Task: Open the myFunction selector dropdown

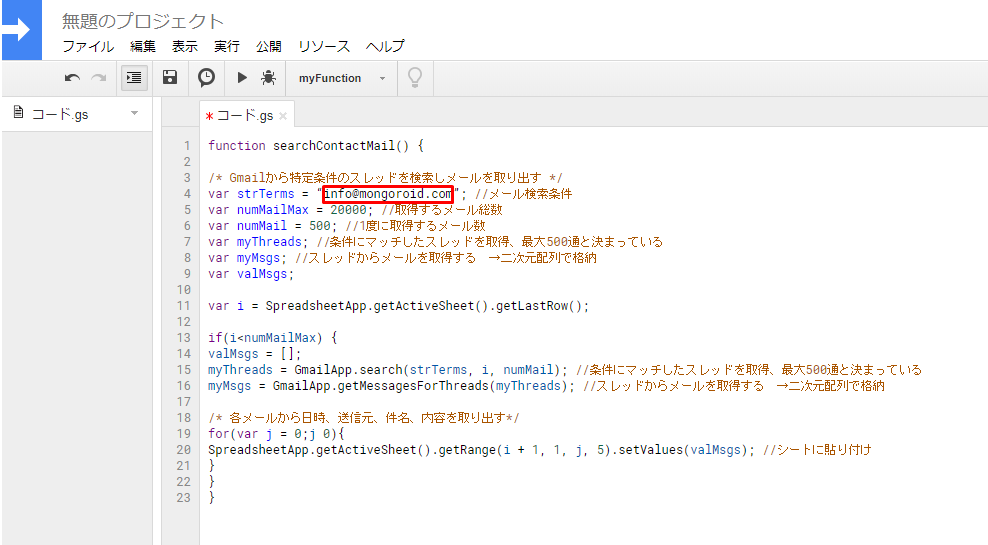Action: (x=342, y=78)
